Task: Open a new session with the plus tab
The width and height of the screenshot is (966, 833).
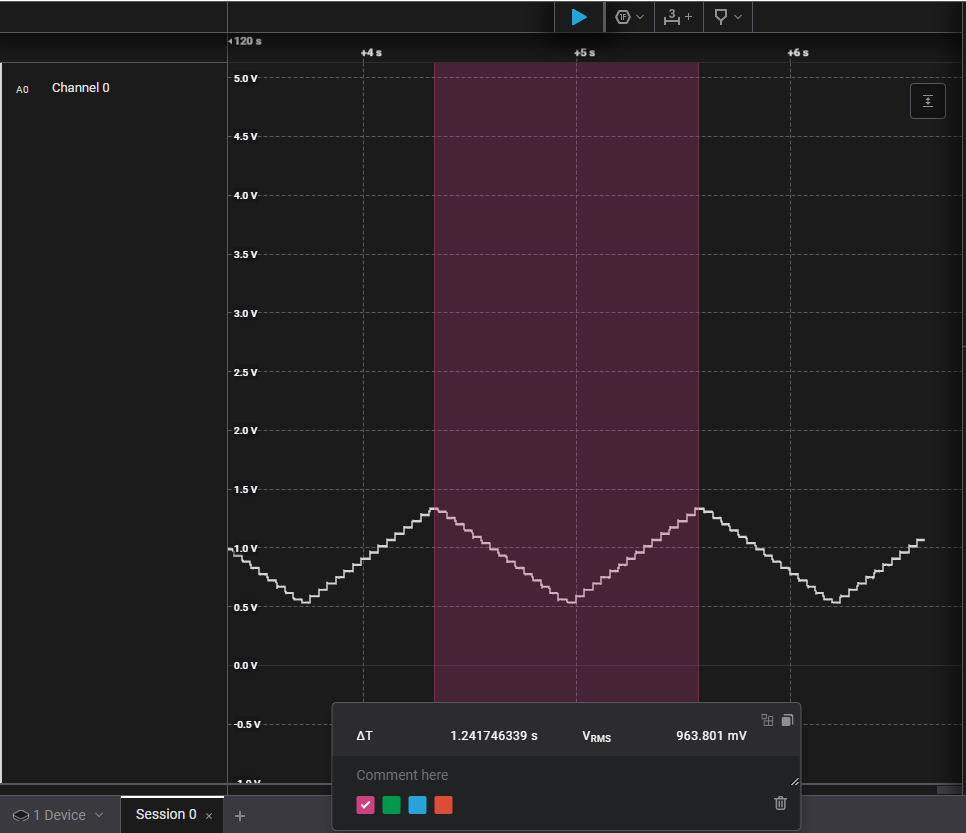Action: point(240,816)
